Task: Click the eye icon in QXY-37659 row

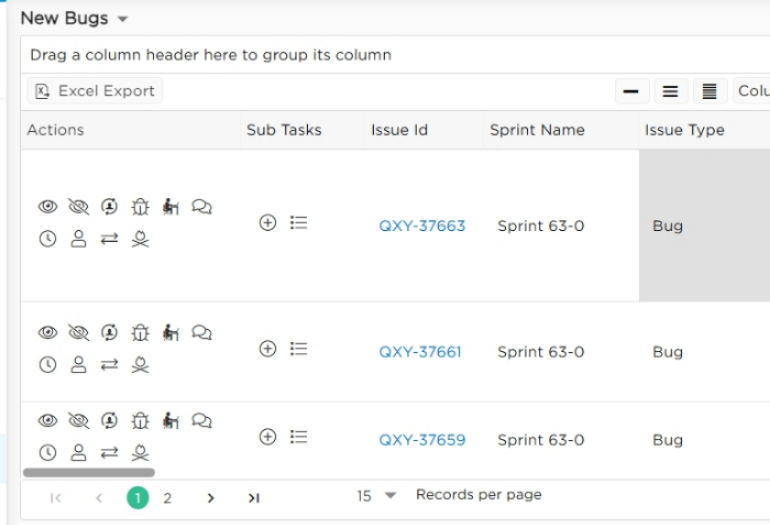Action: (x=48, y=421)
